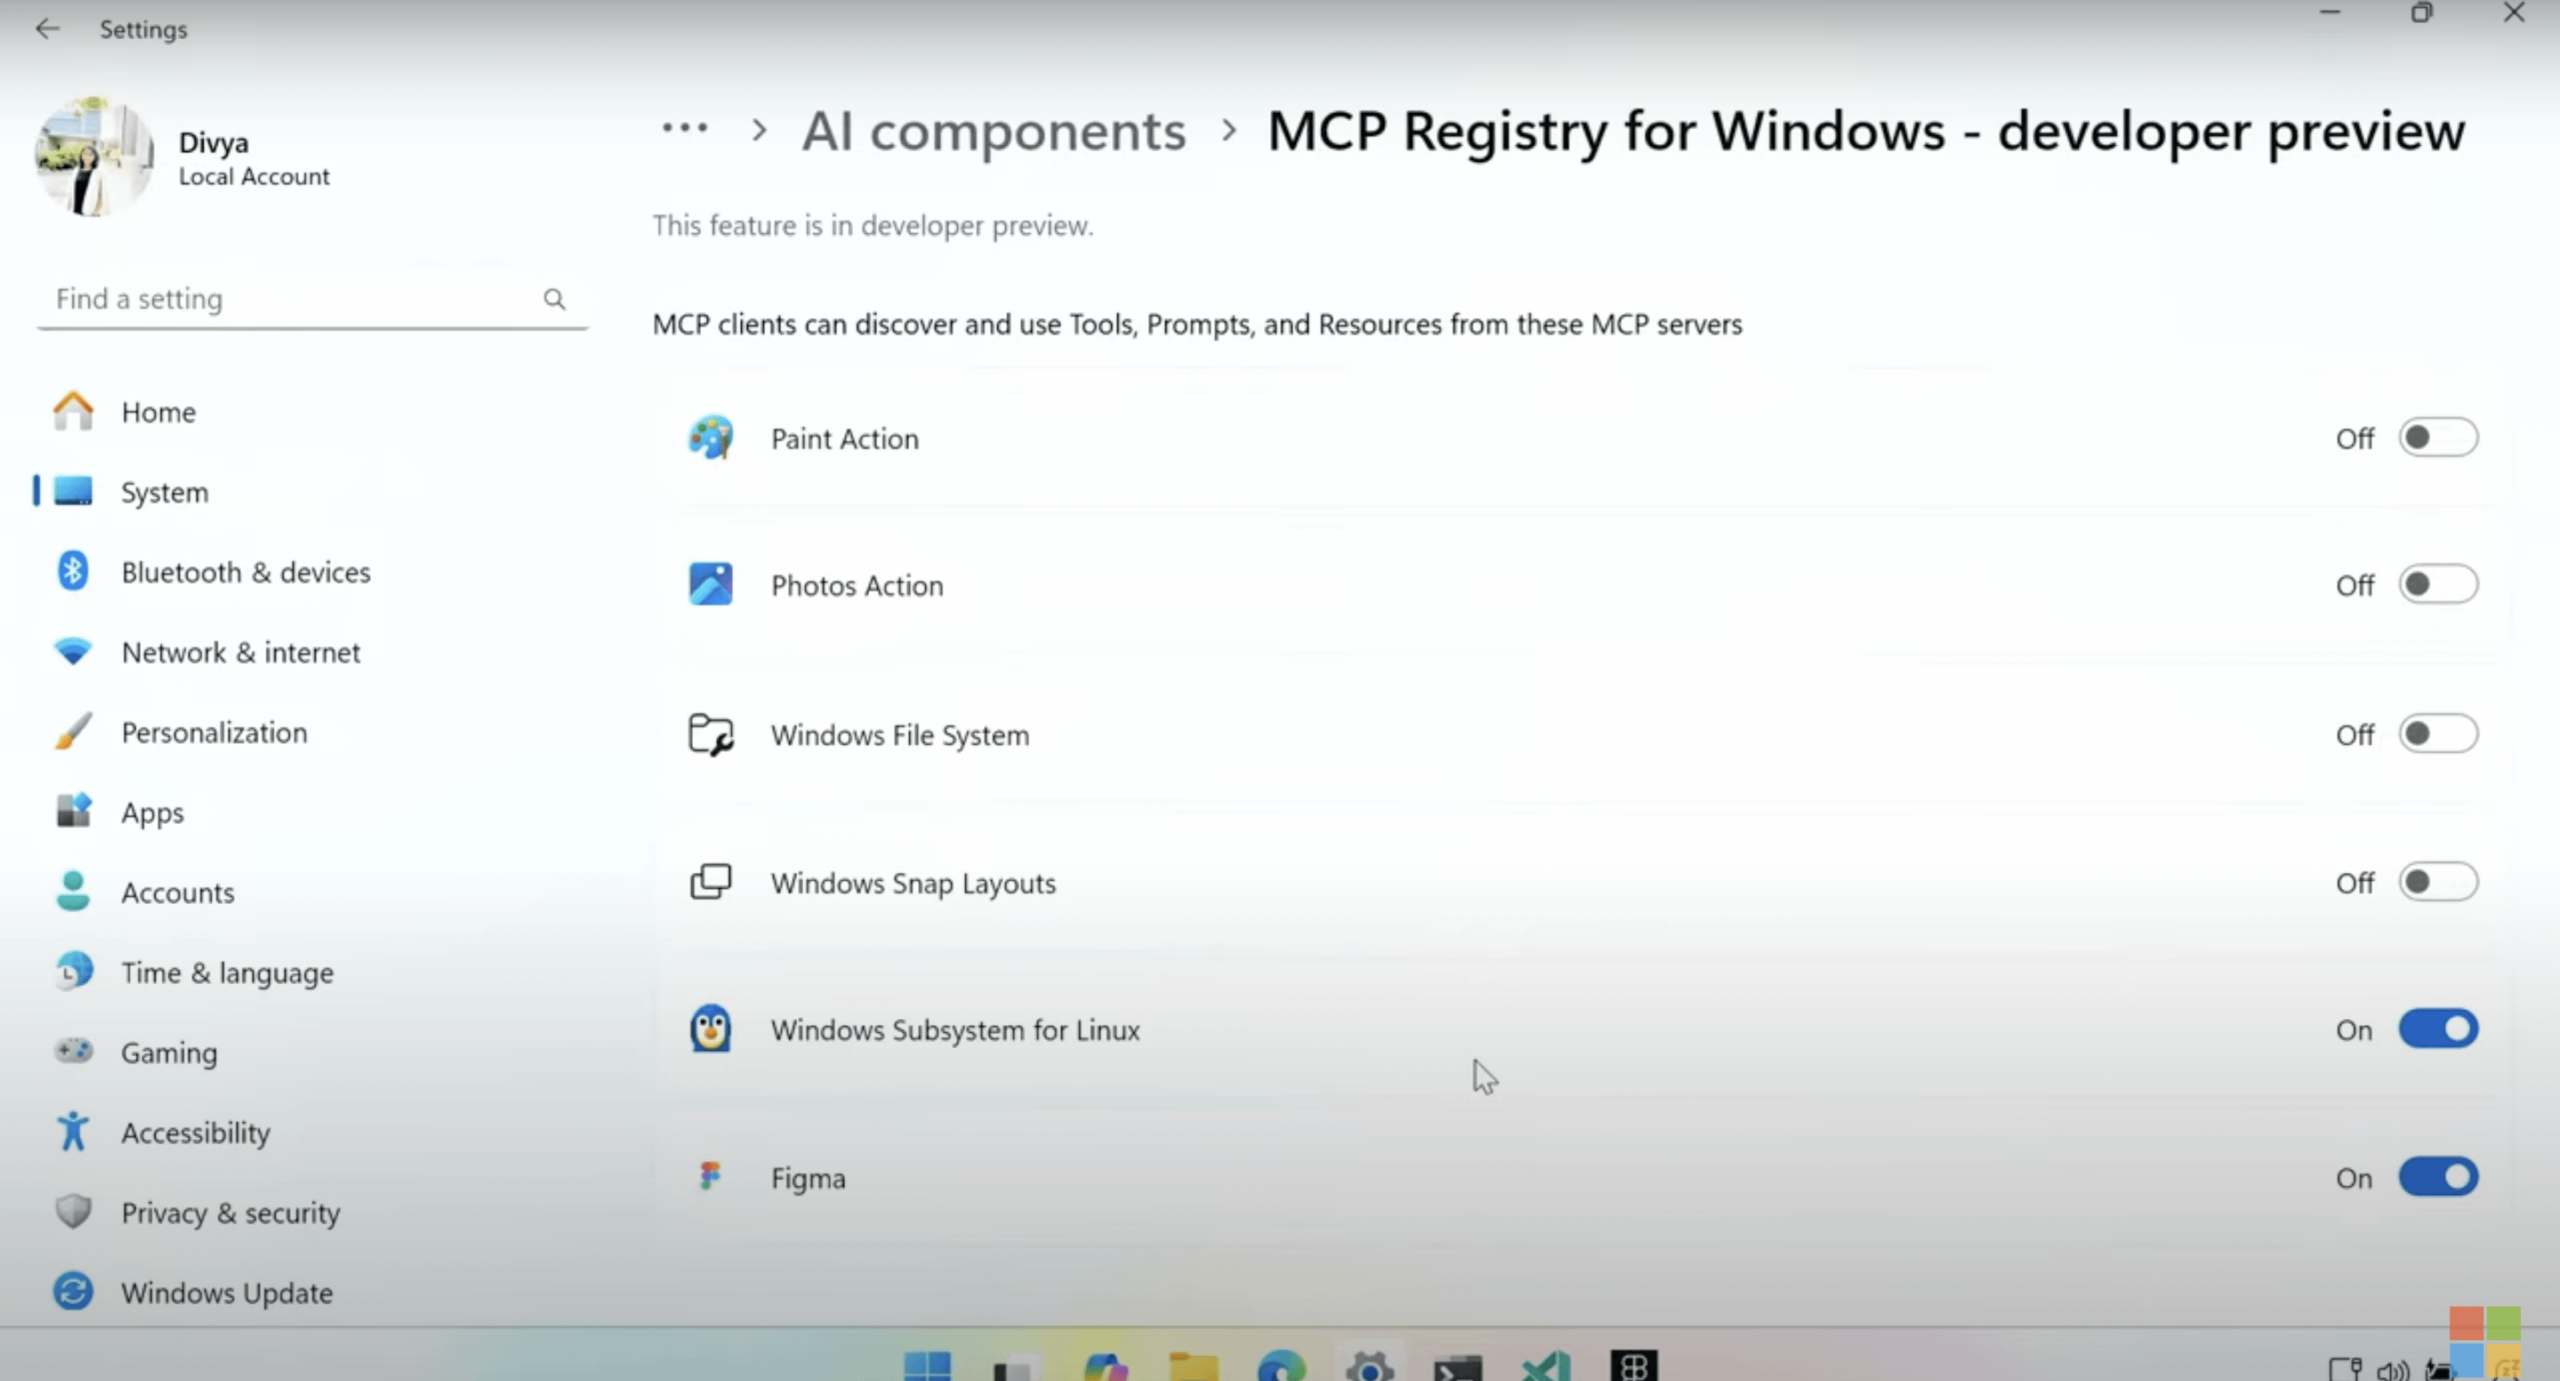Open Network & internet settings
The height and width of the screenshot is (1381, 2560).
click(x=310, y=652)
